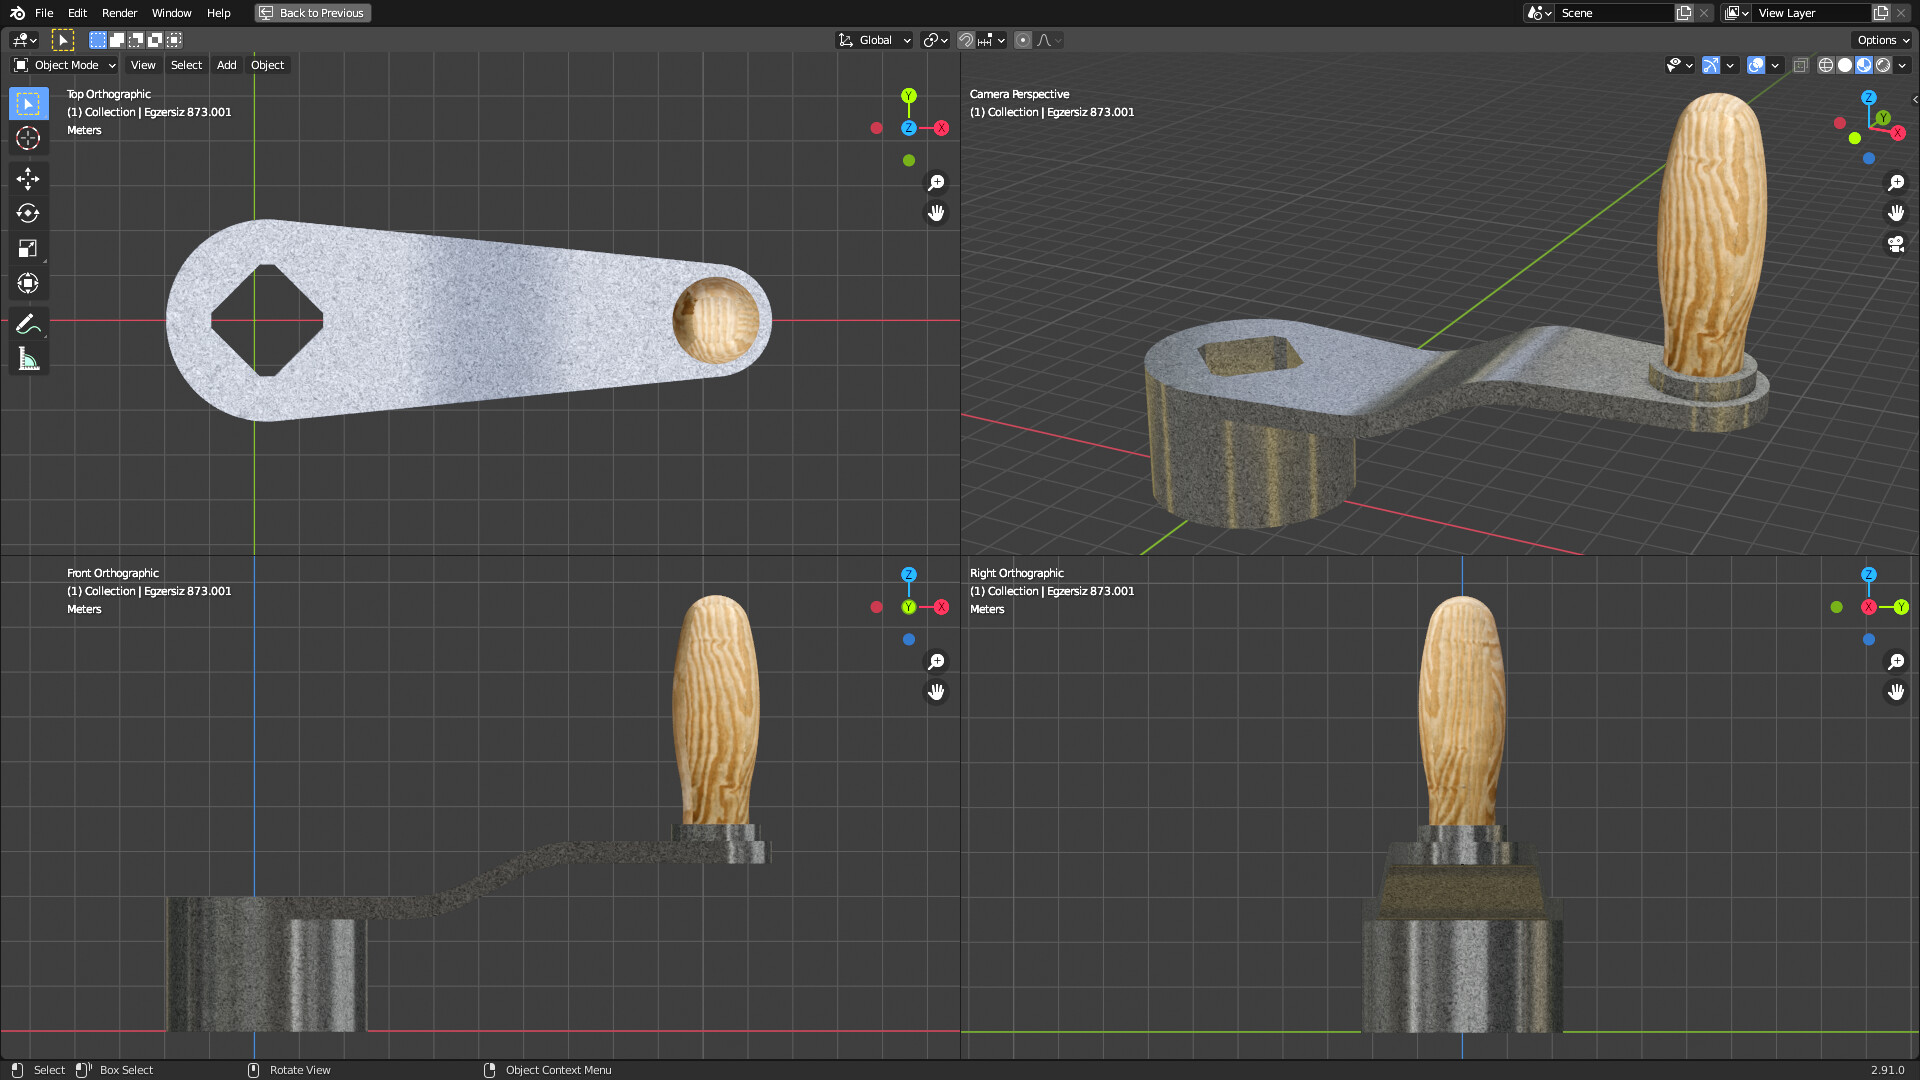Open the Render menu in the top bar
Viewport: 1920px width, 1080px height.
[x=119, y=13]
